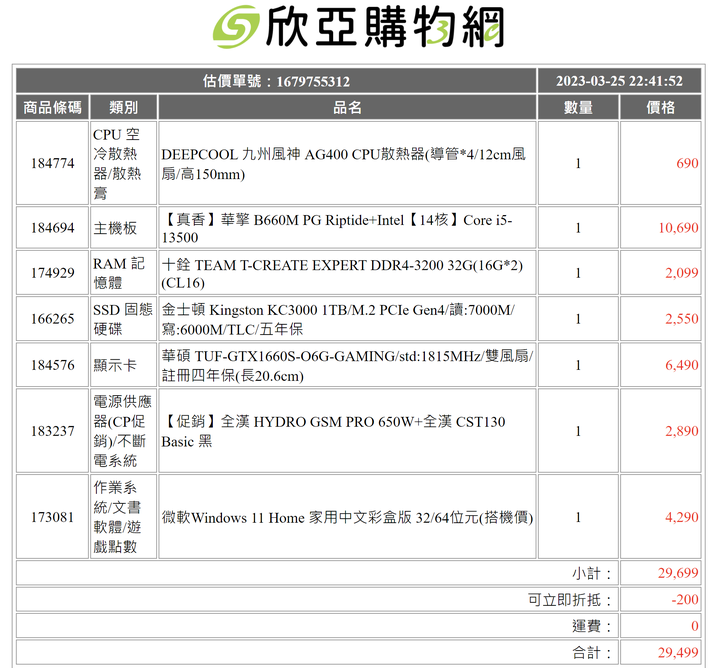Image resolution: width=720 pixels, height=668 pixels.
Task: Select product code 184774
Action: [52, 163]
